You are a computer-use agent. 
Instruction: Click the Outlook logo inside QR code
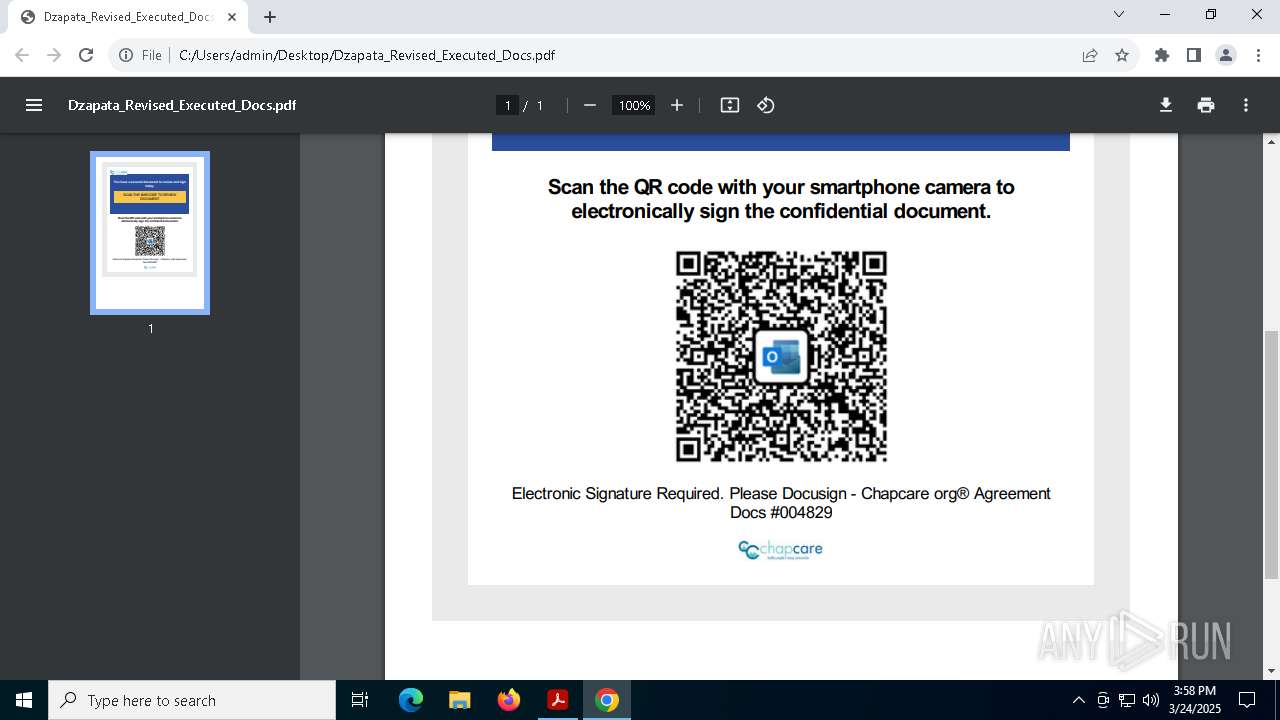[781, 357]
